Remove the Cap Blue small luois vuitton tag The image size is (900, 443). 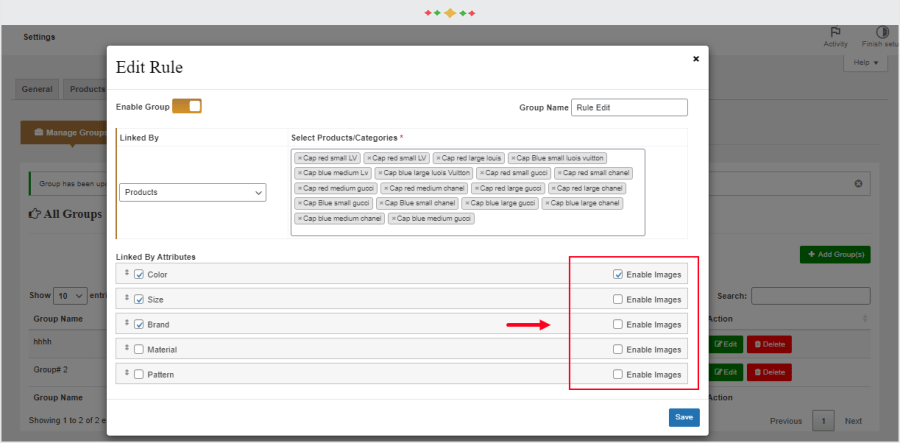pyautogui.click(x=513, y=158)
